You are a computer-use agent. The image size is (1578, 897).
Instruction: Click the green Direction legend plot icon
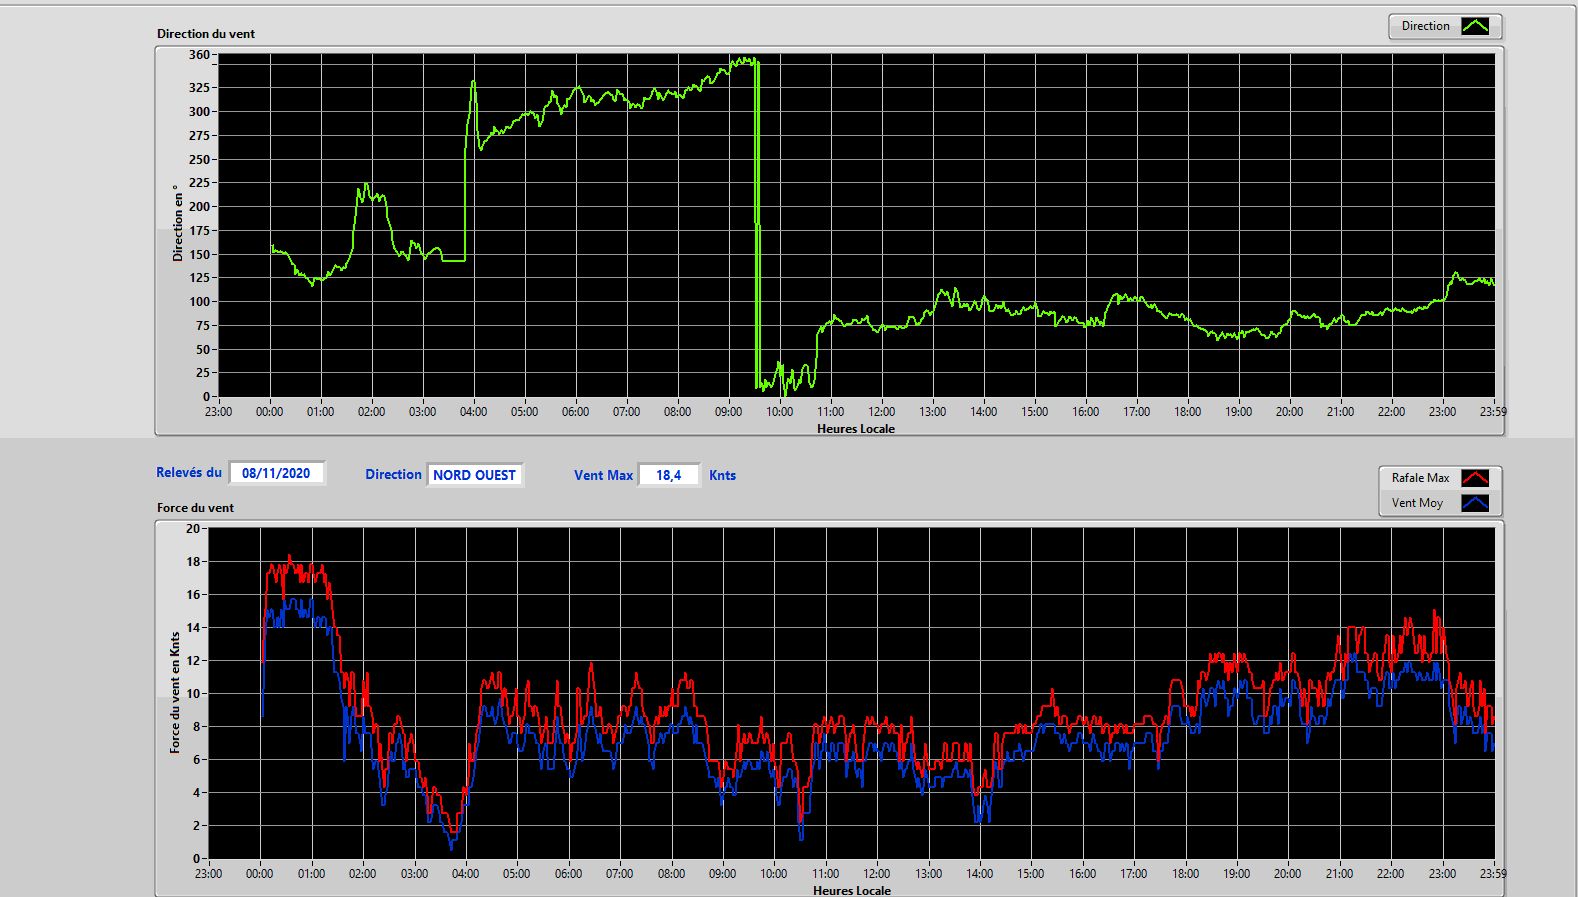[1475, 26]
